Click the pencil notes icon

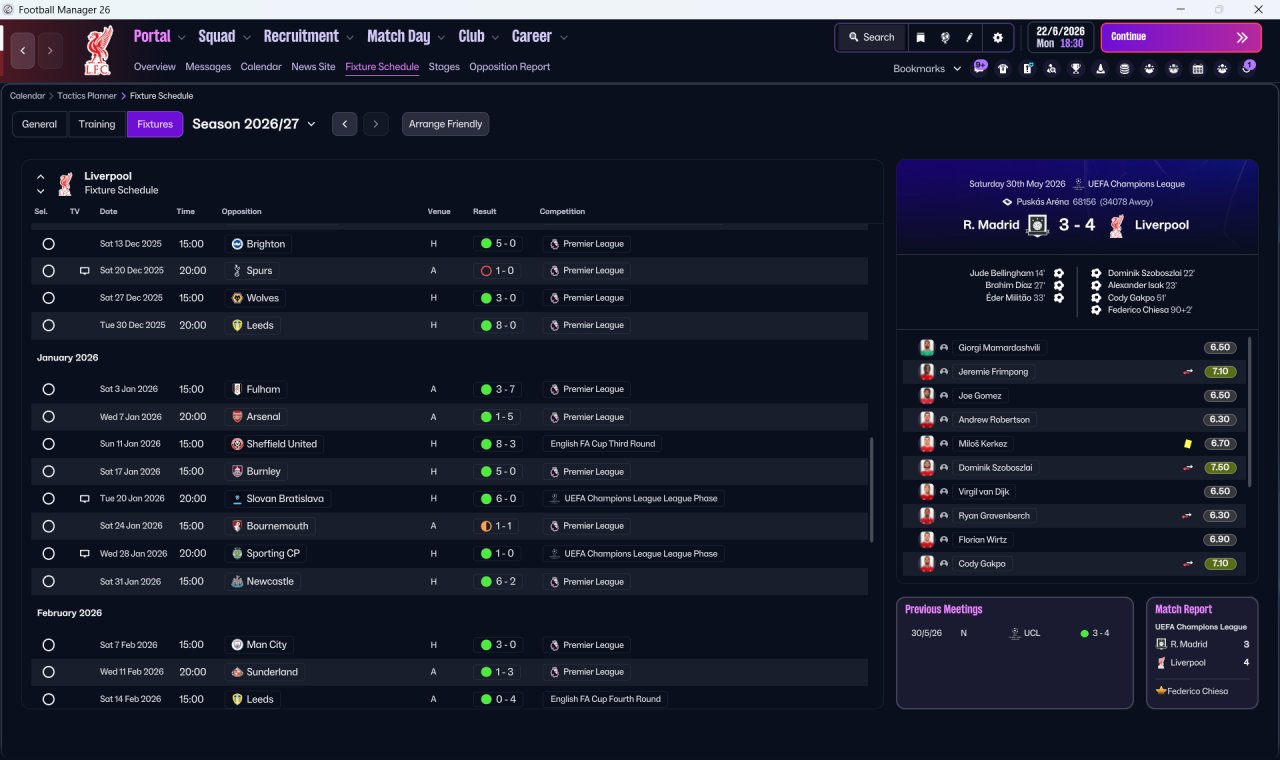[x=969, y=37]
